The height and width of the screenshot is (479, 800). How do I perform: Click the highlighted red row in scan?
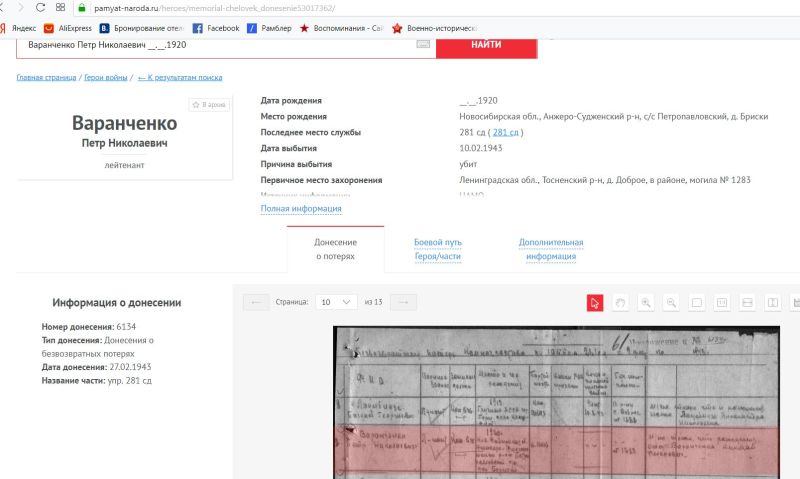(556, 451)
